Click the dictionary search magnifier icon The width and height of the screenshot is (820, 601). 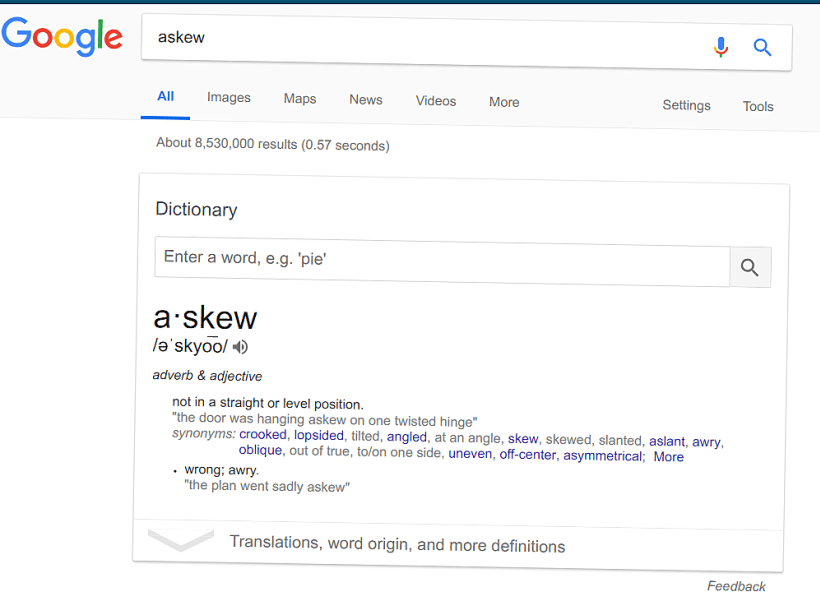click(749, 266)
